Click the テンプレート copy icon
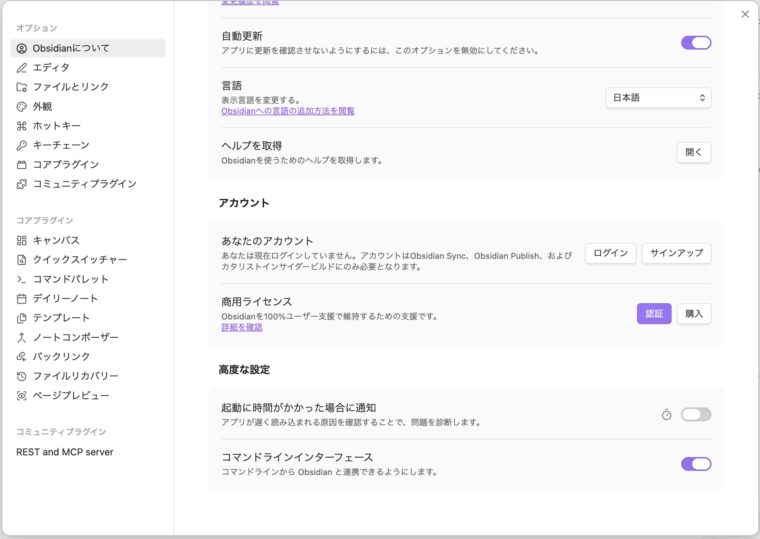Image resolution: width=760 pixels, height=539 pixels. [22, 318]
